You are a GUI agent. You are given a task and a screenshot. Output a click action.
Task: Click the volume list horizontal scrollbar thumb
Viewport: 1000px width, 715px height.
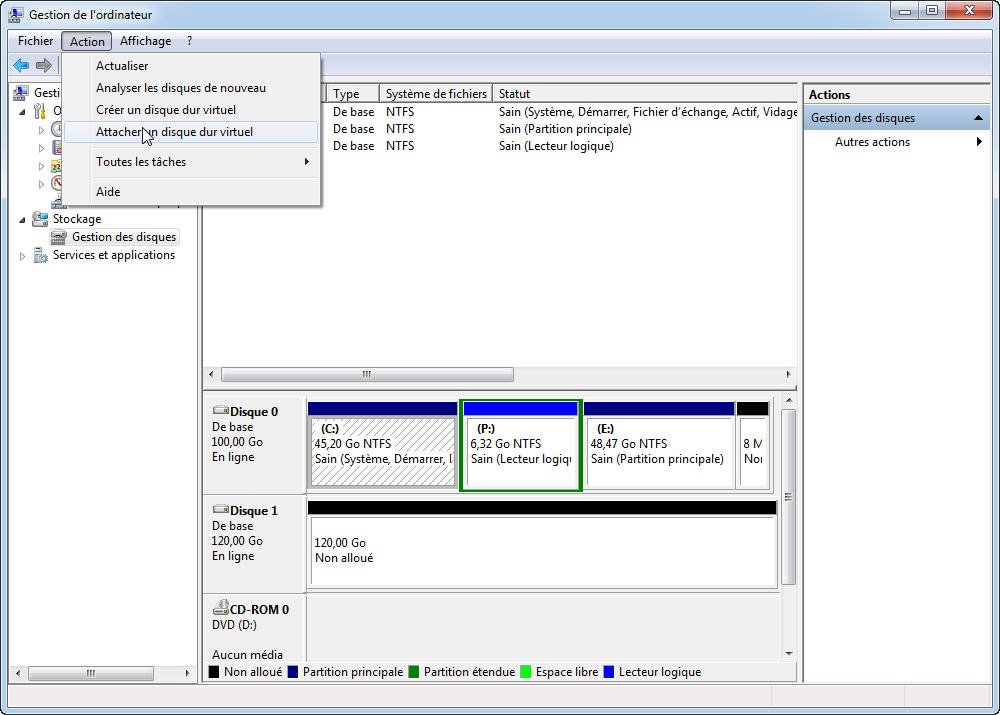[x=367, y=374]
